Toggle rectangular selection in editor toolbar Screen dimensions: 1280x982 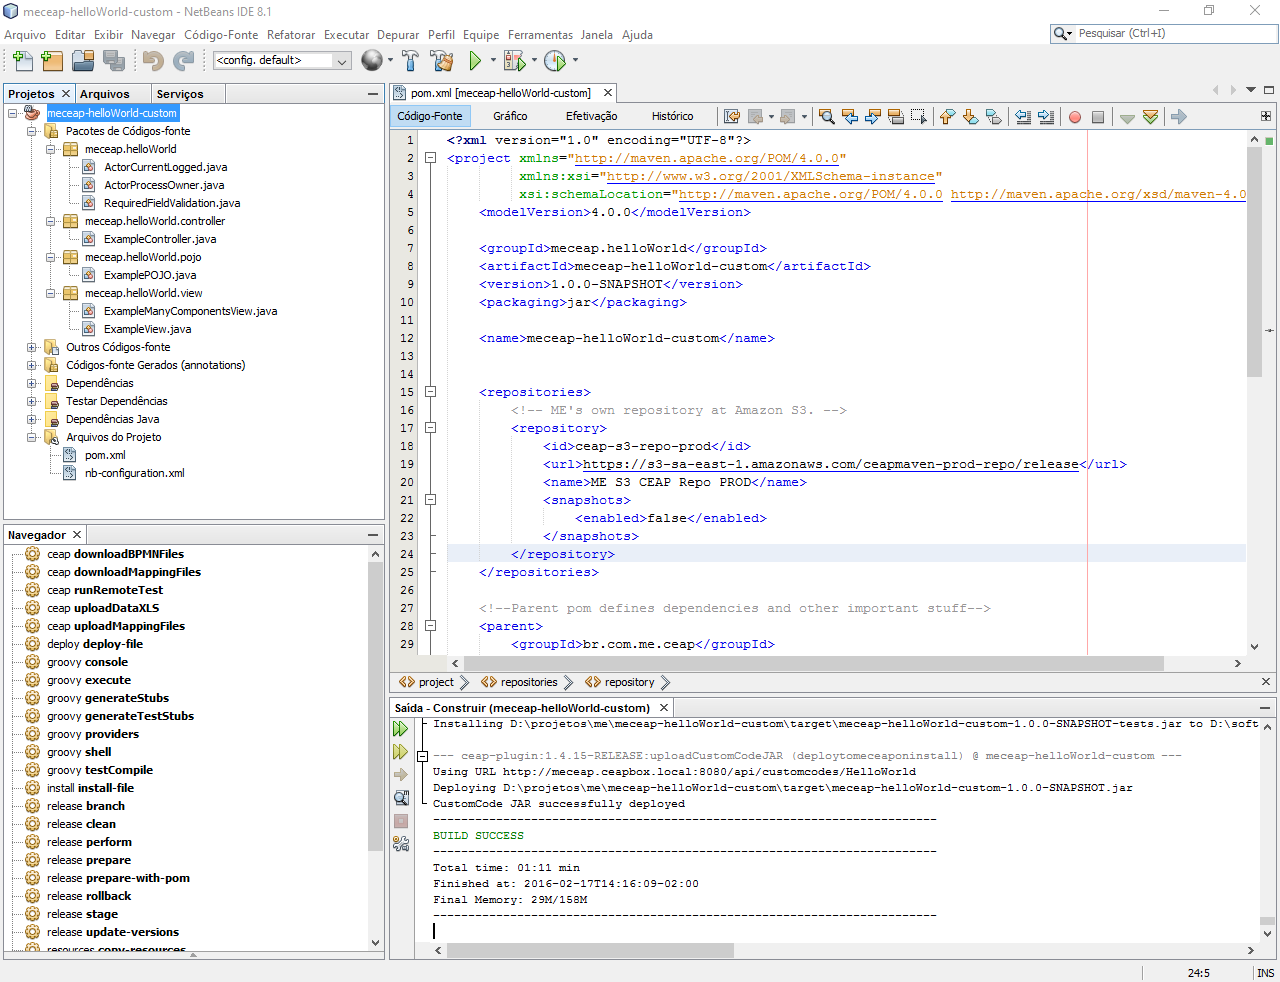pyautogui.click(x=919, y=117)
